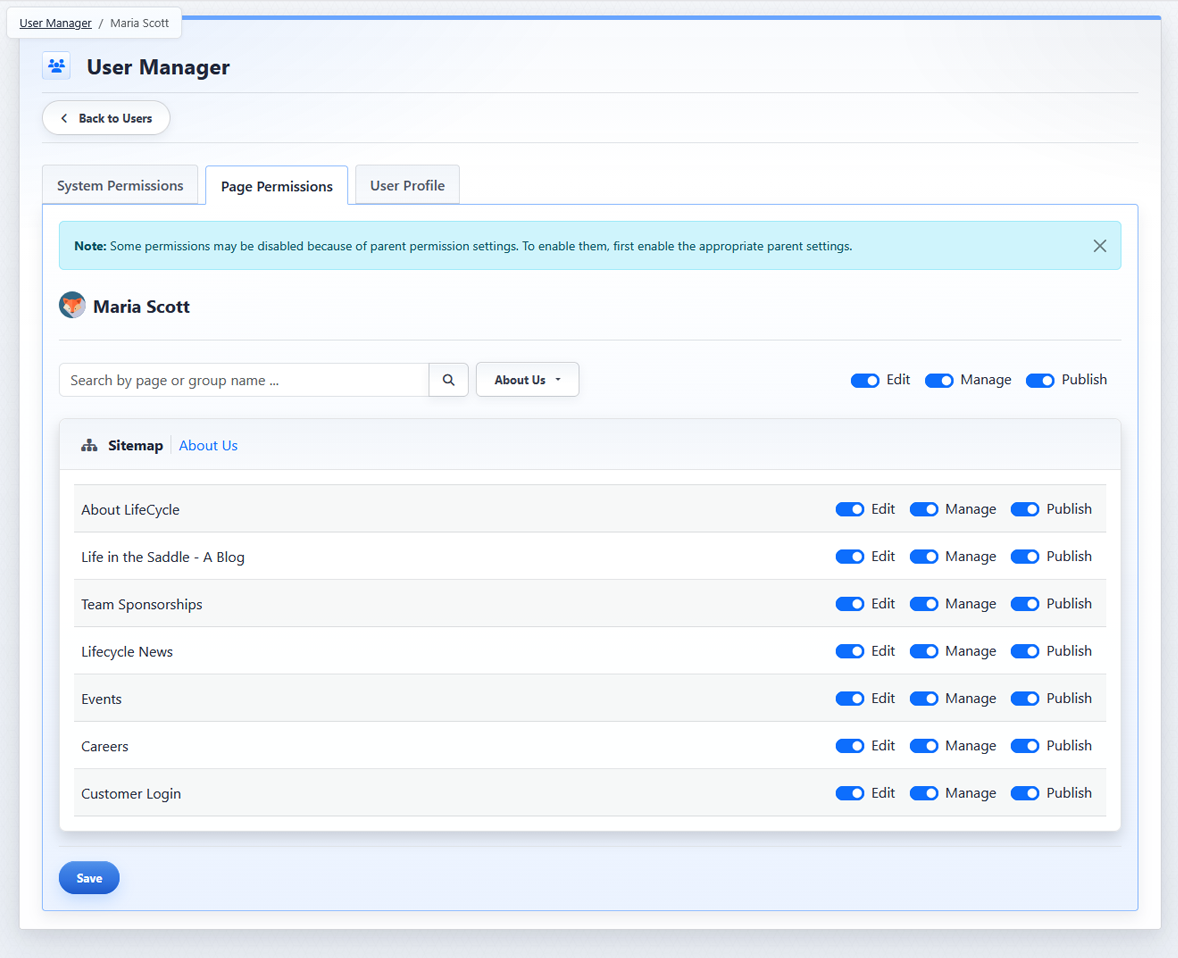Click the Careers page name

[x=105, y=746]
